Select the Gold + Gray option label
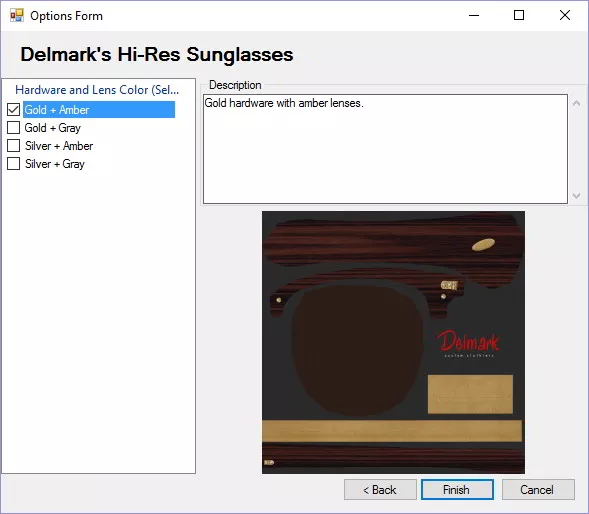 53,128
